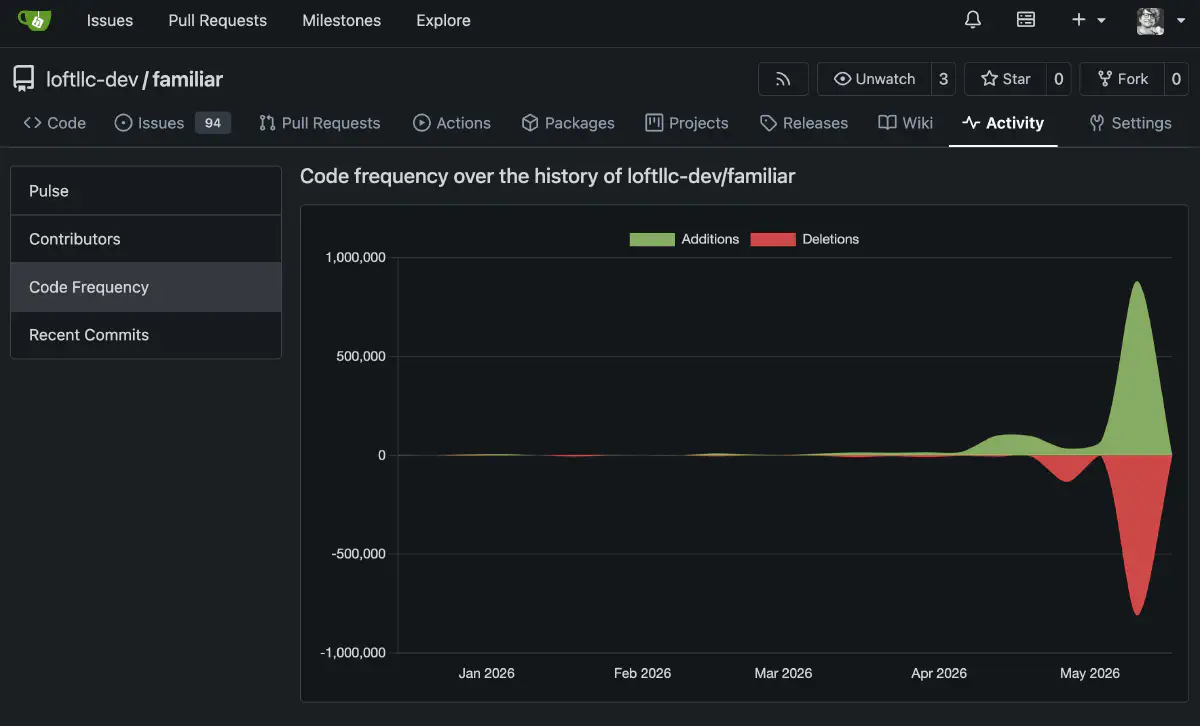Open the active stopwatch/tasks icon

tap(1026, 20)
